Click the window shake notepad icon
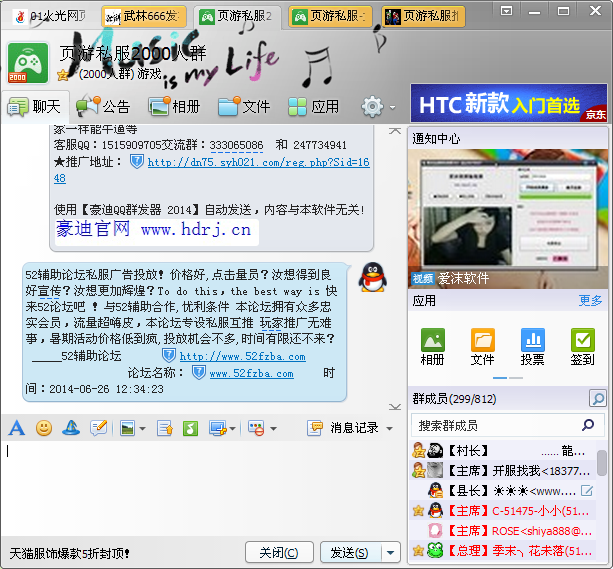 [x=99, y=428]
